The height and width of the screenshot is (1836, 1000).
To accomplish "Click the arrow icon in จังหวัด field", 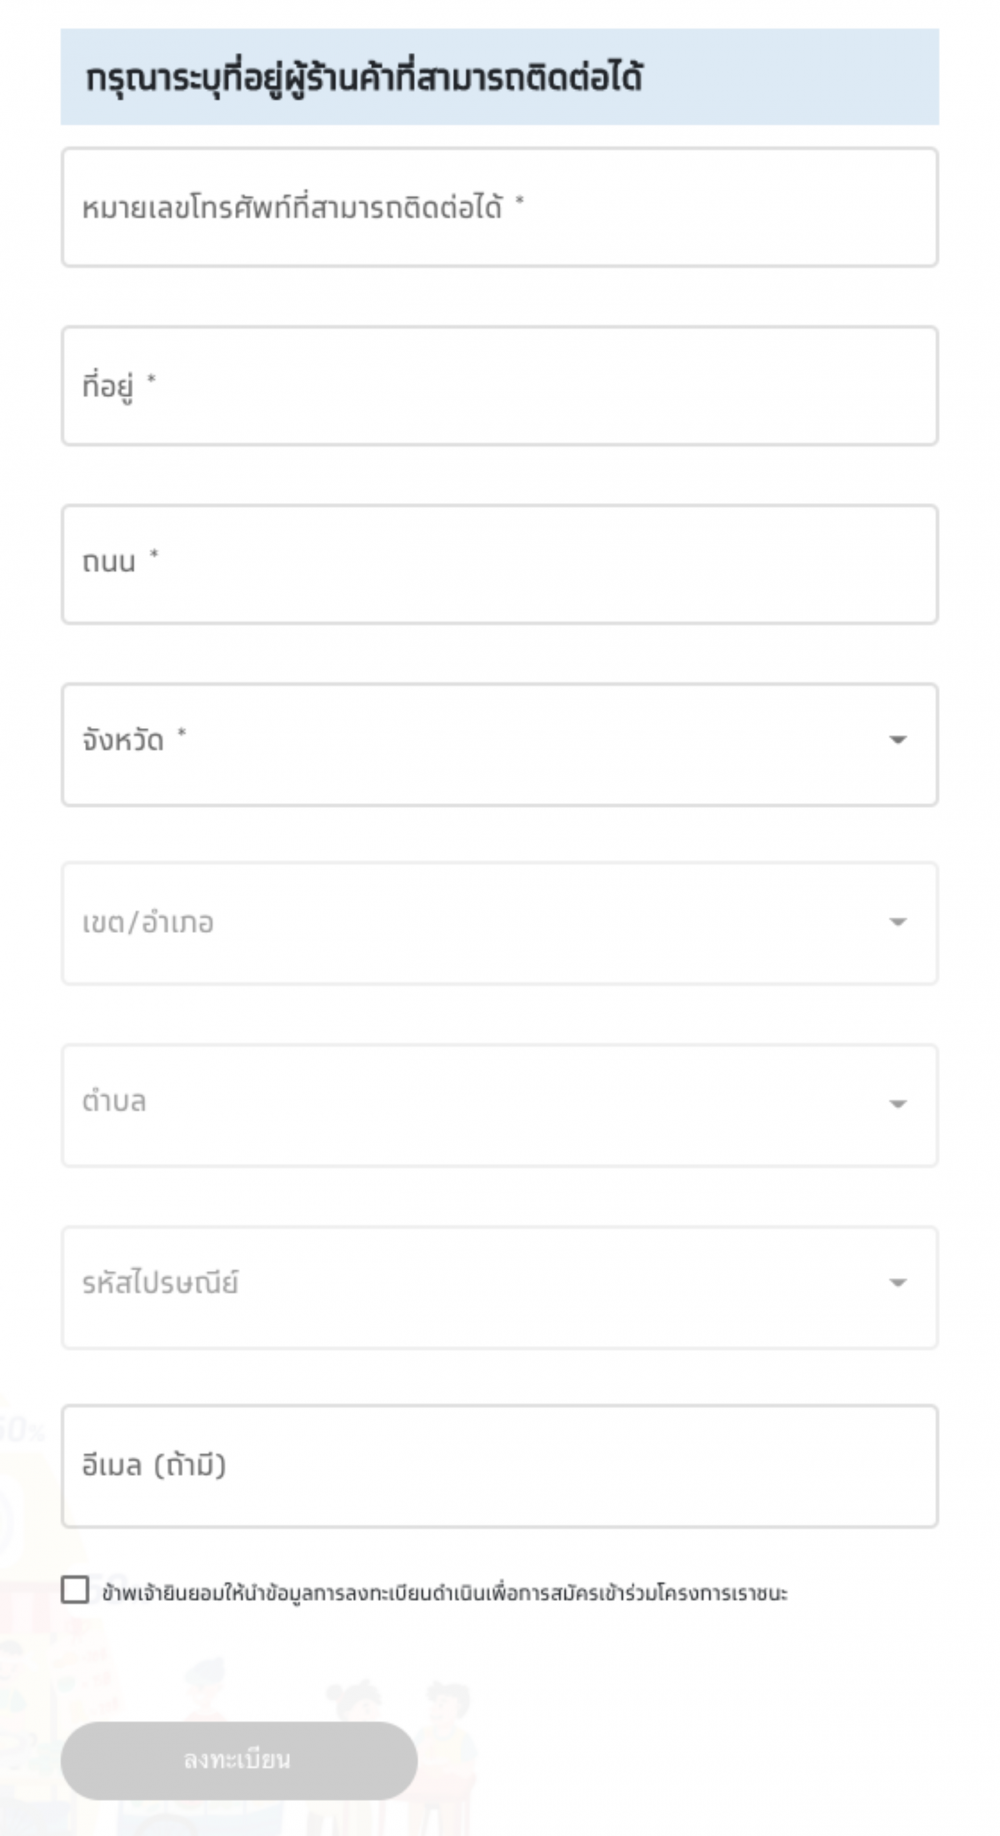I will (x=897, y=740).
